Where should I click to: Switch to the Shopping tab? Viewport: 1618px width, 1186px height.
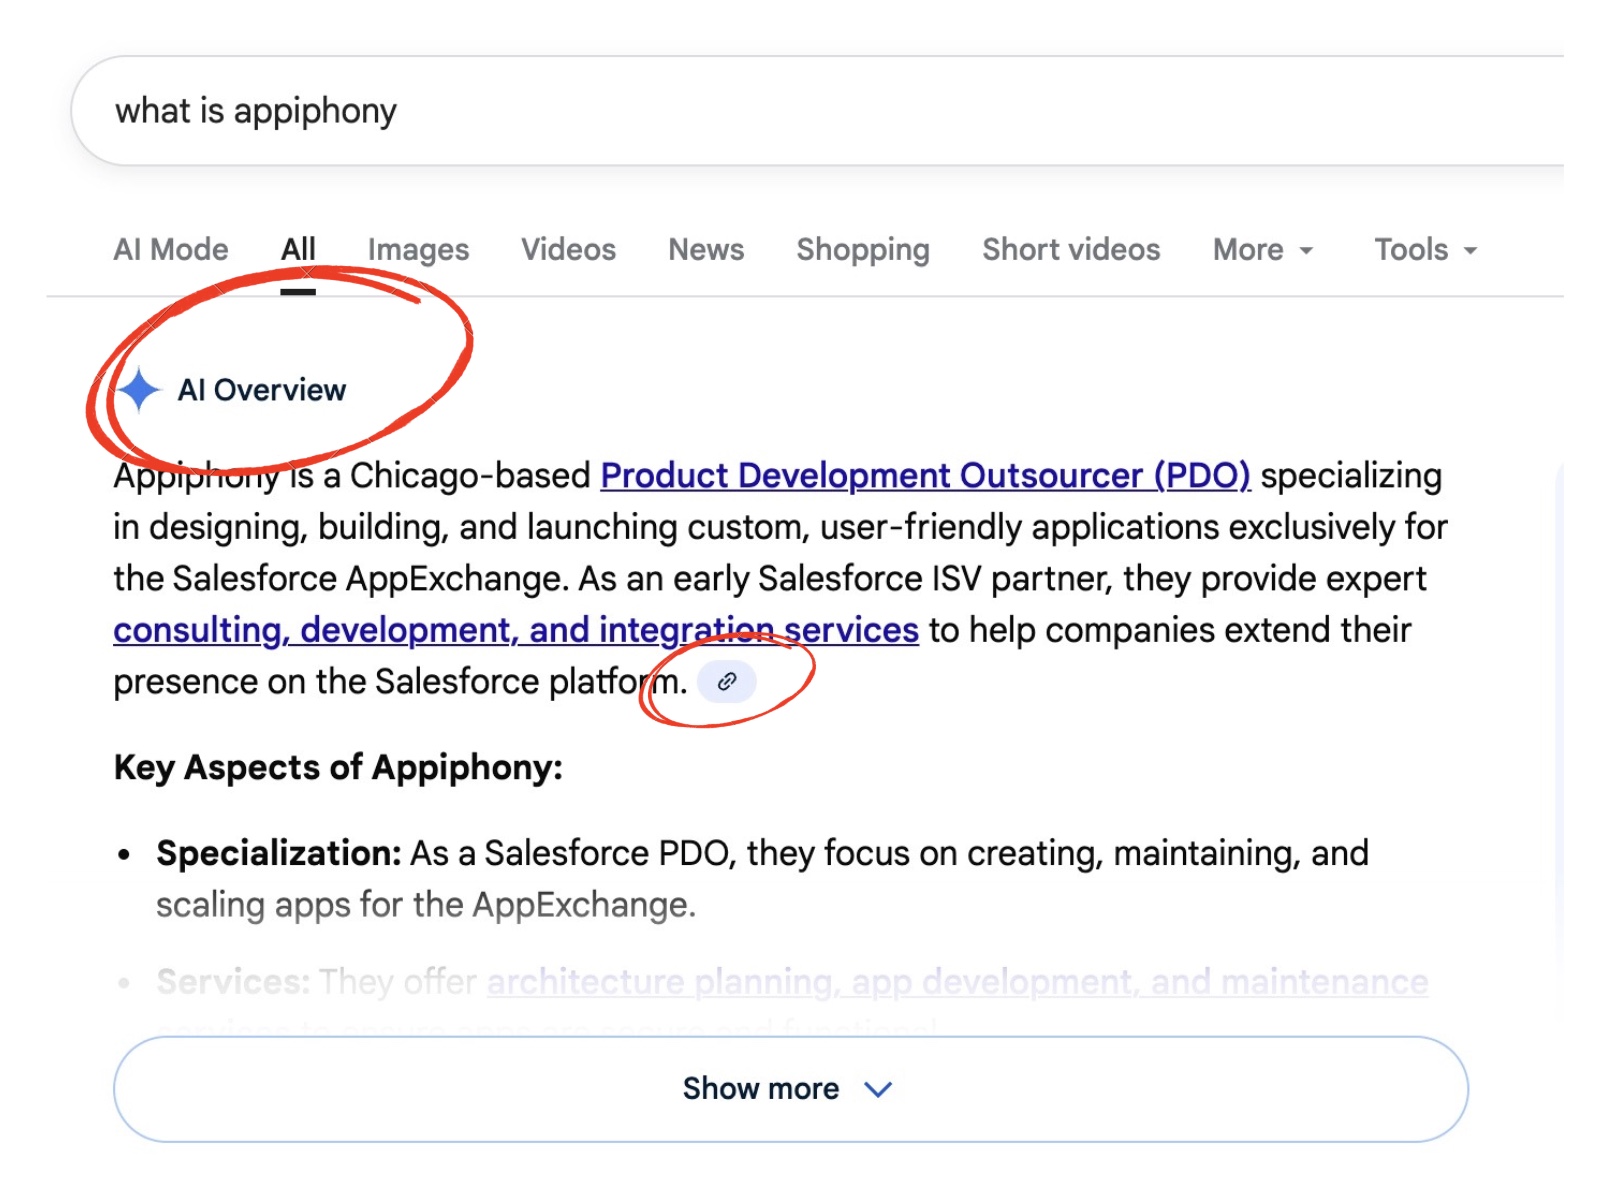click(863, 250)
